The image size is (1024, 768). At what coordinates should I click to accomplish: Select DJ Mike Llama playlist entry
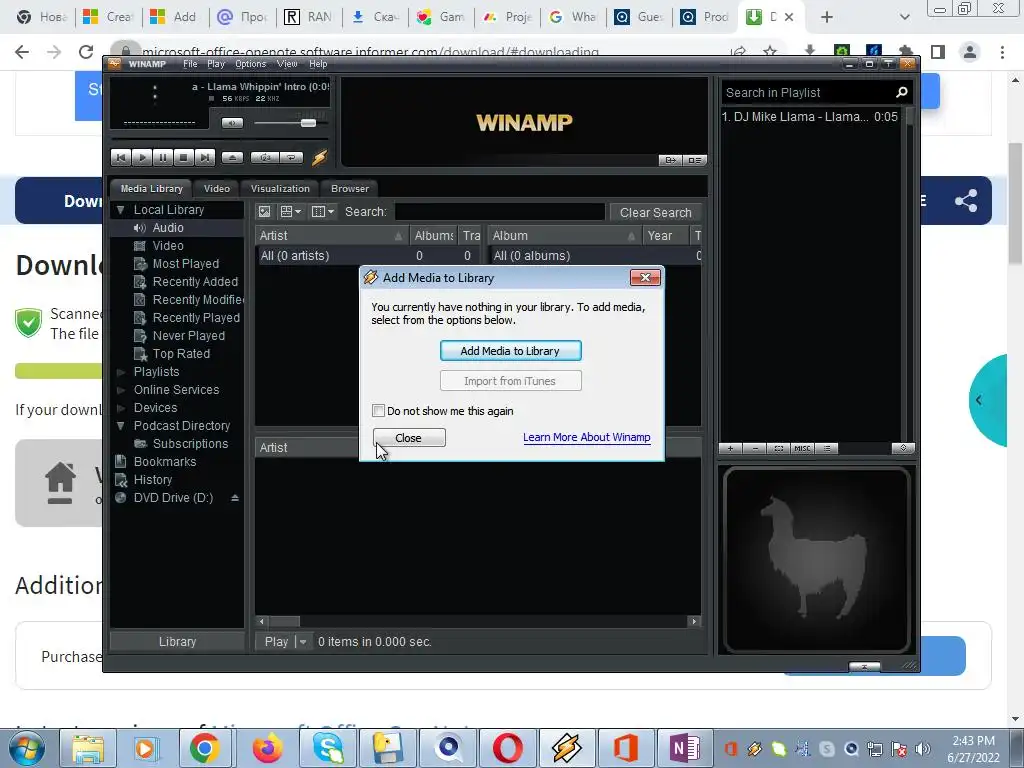pos(810,117)
